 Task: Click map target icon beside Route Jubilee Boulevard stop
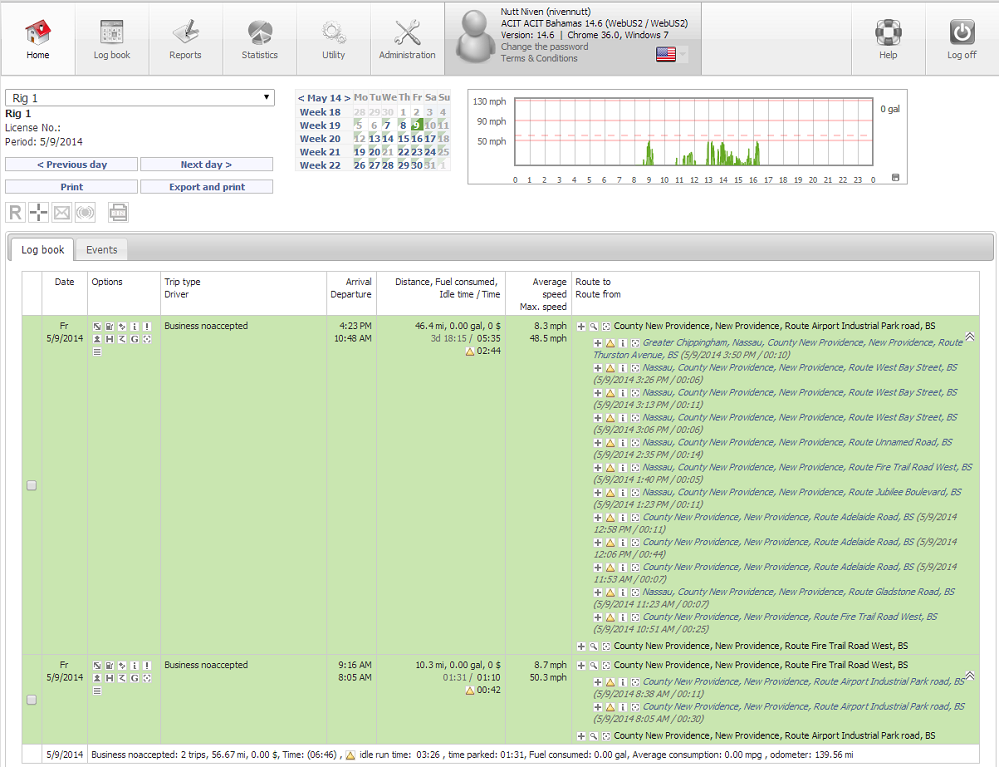point(635,492)
